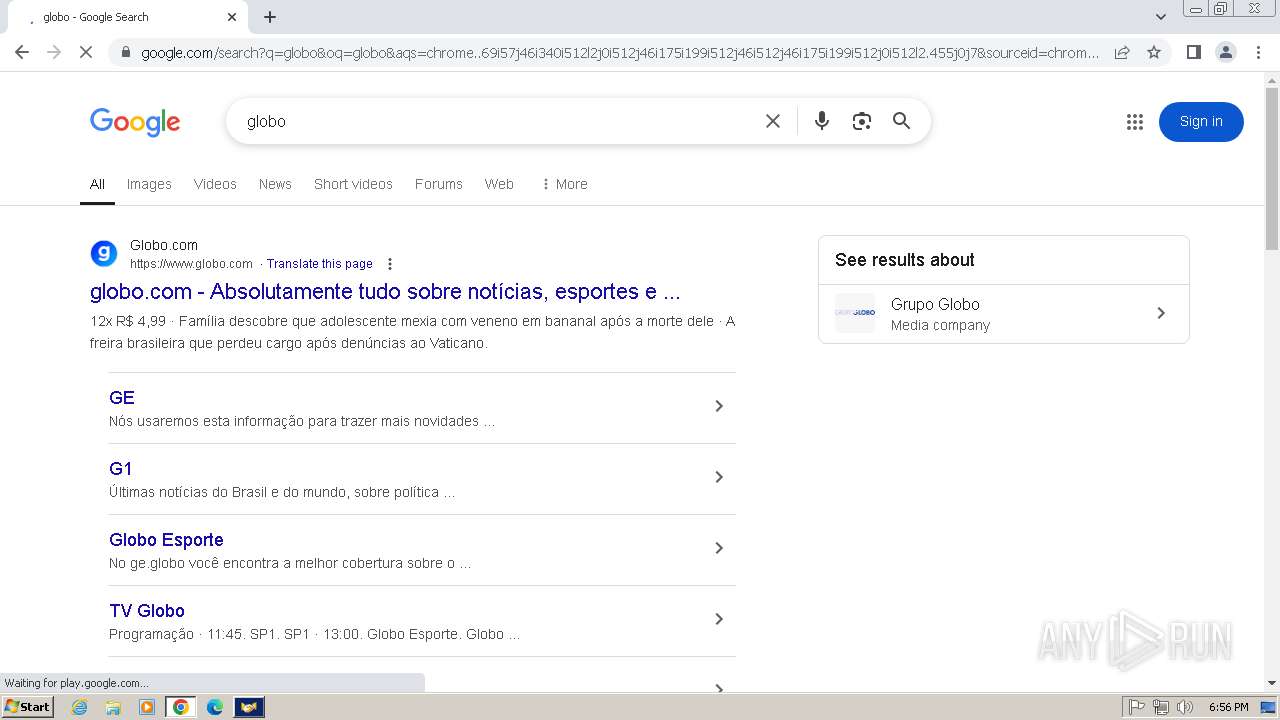Click the Google logo
The height and width of the screenshot is (720, 1280).
click(x=135, y=122)
